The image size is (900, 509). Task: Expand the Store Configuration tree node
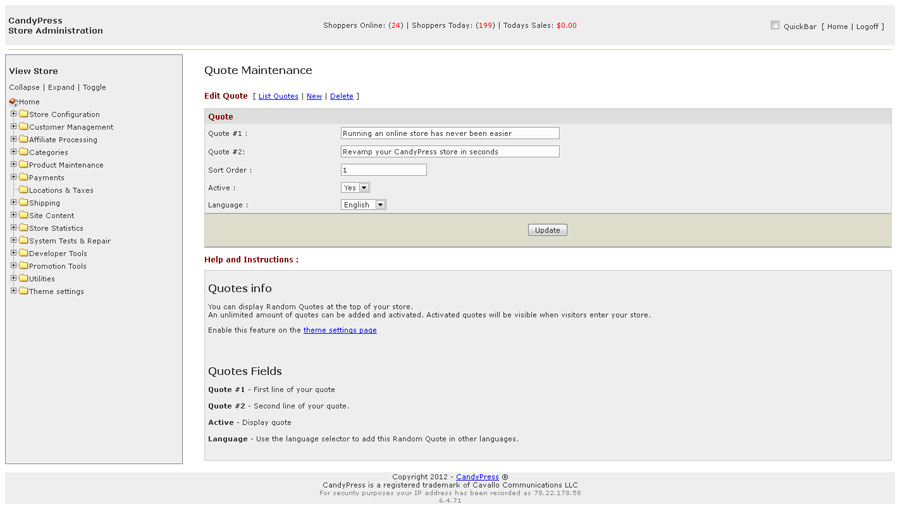(x=14, y=114)
